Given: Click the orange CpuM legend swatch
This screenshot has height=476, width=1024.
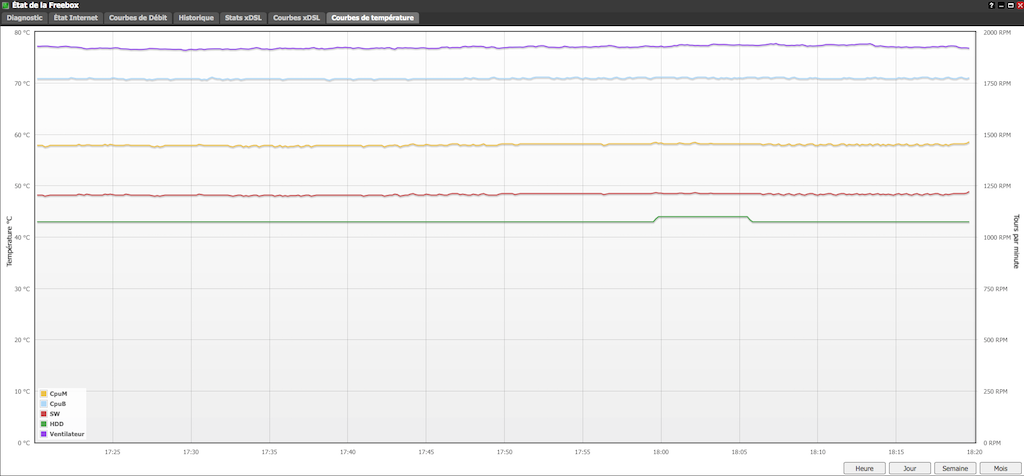Looking at the screenshot, I should click(43, 394).
